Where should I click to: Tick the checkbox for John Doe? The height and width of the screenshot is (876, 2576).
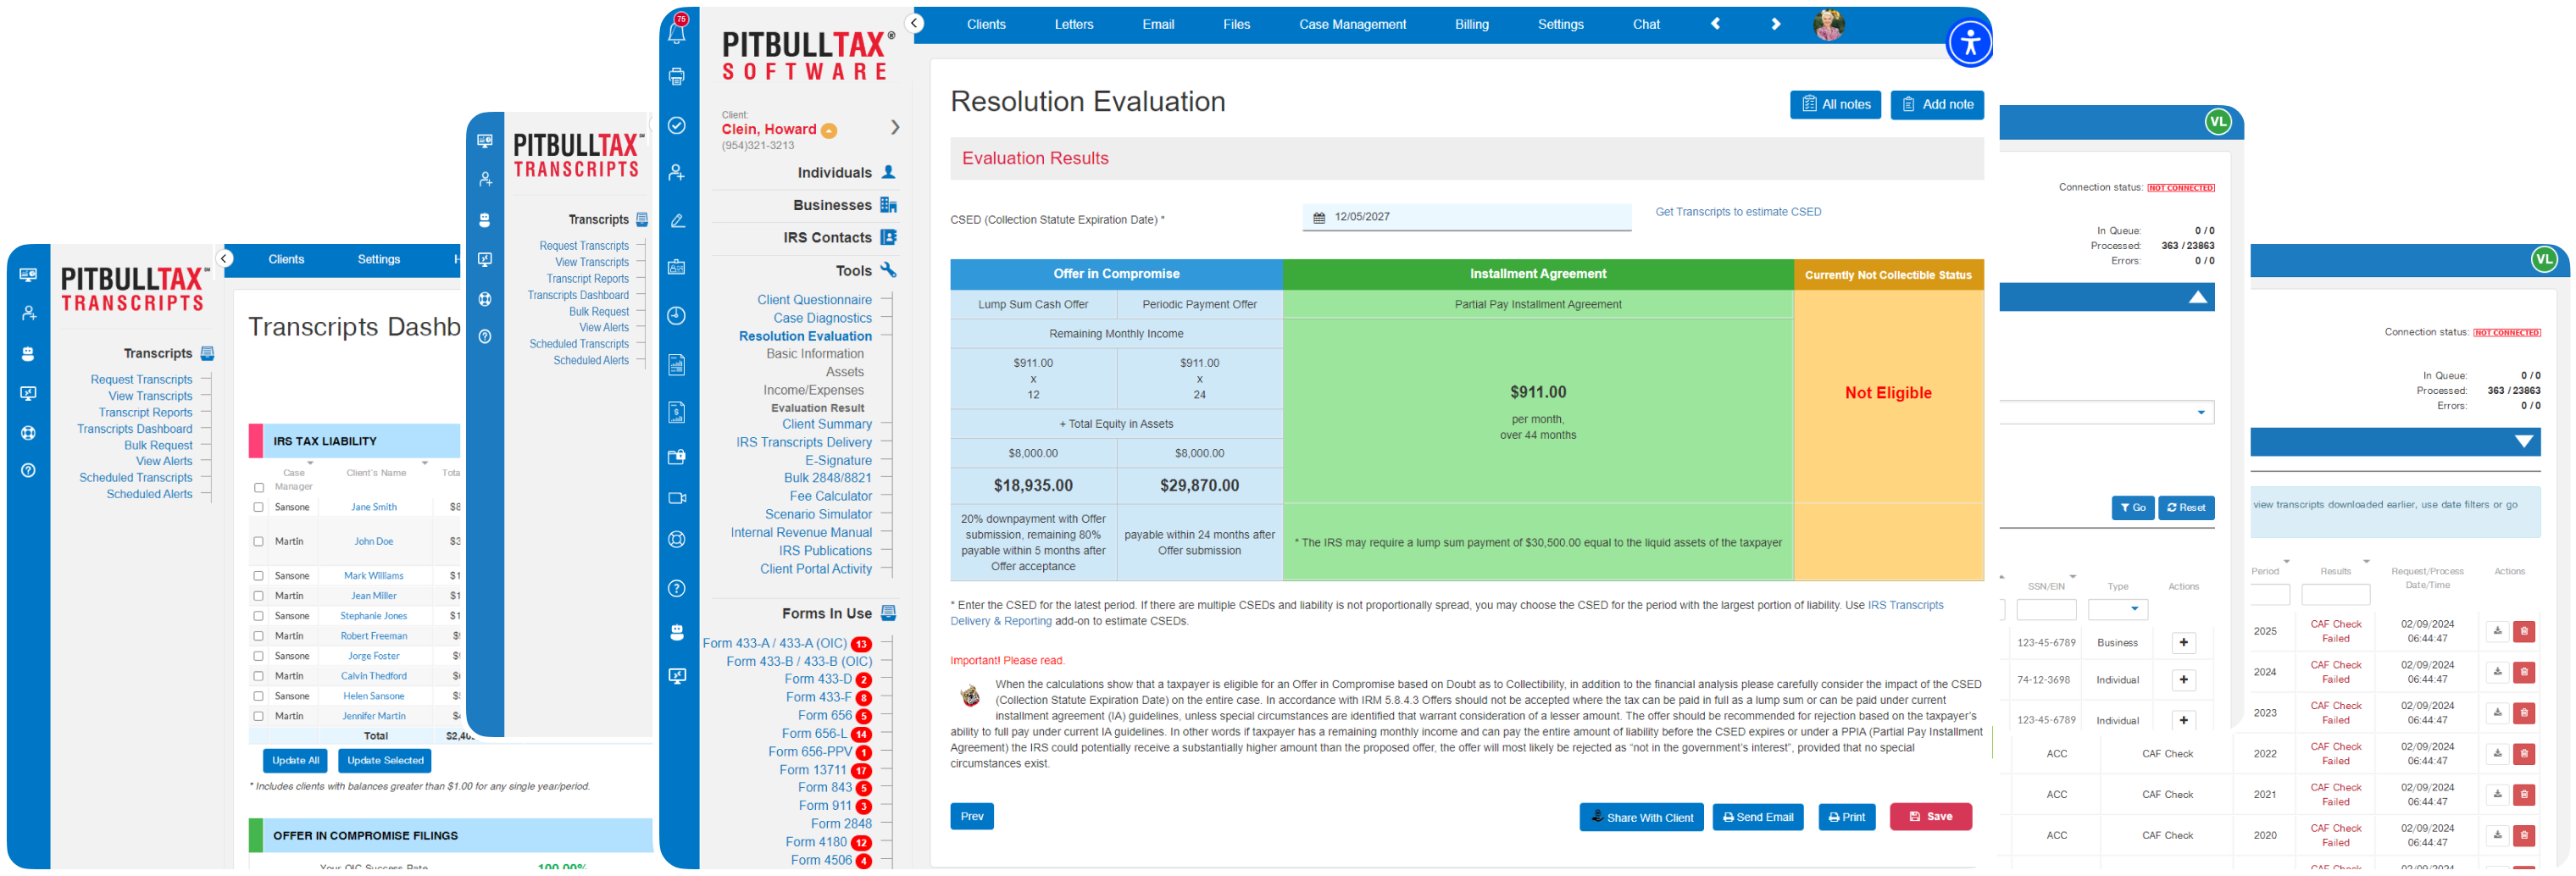pyautogui.click(x=258, y=542)
